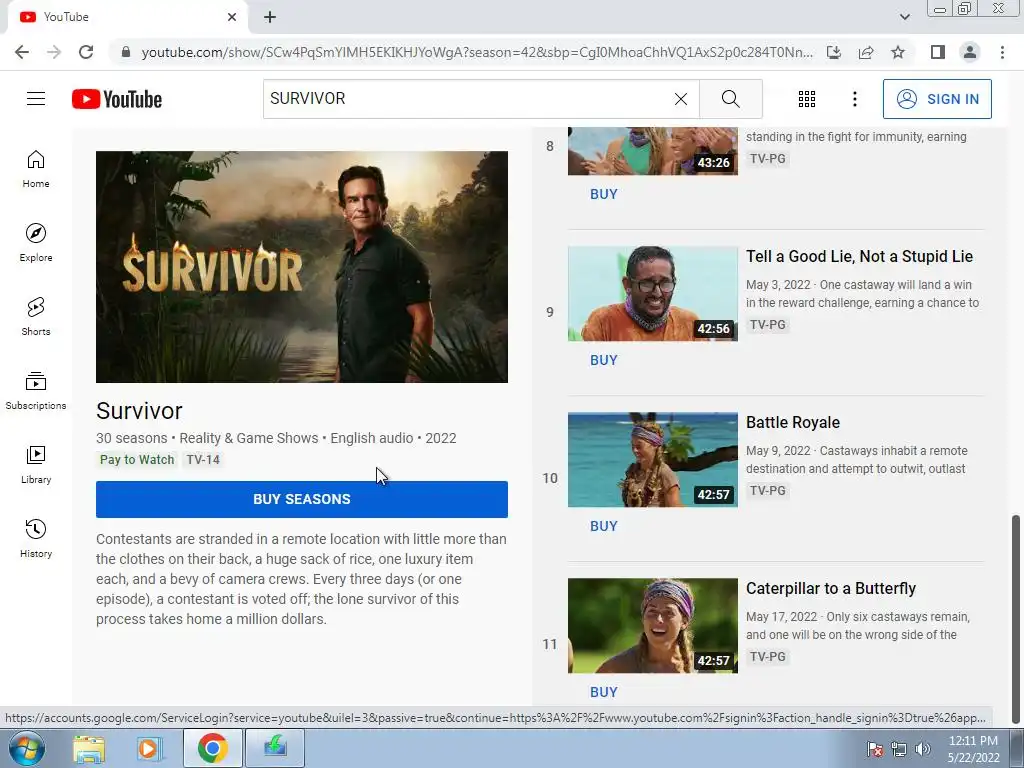Open the 43:26 episode thumbnail
Viewport: 1024px width, 768px height.
click(652, 151)
